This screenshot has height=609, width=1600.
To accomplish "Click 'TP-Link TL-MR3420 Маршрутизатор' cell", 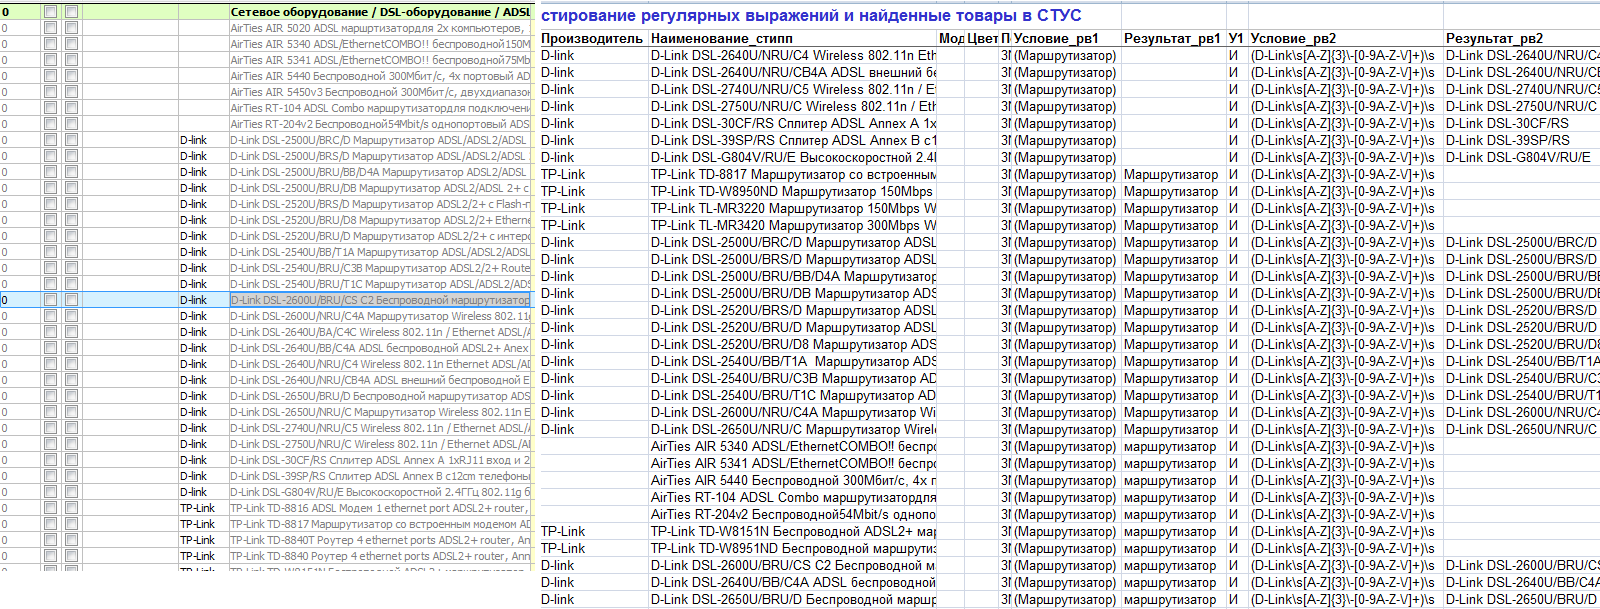I will tap(793, 225).
